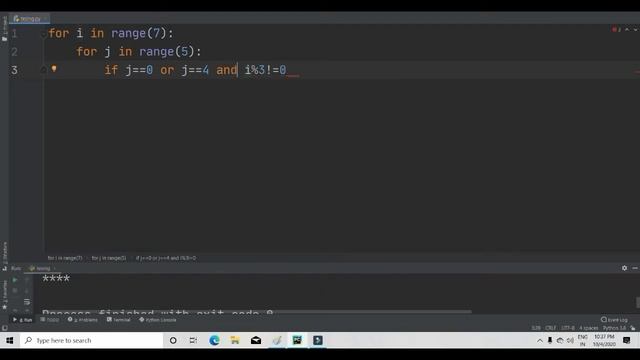Toggle soft-wrap icon in Run panel toolbar

tap(27, 302)
